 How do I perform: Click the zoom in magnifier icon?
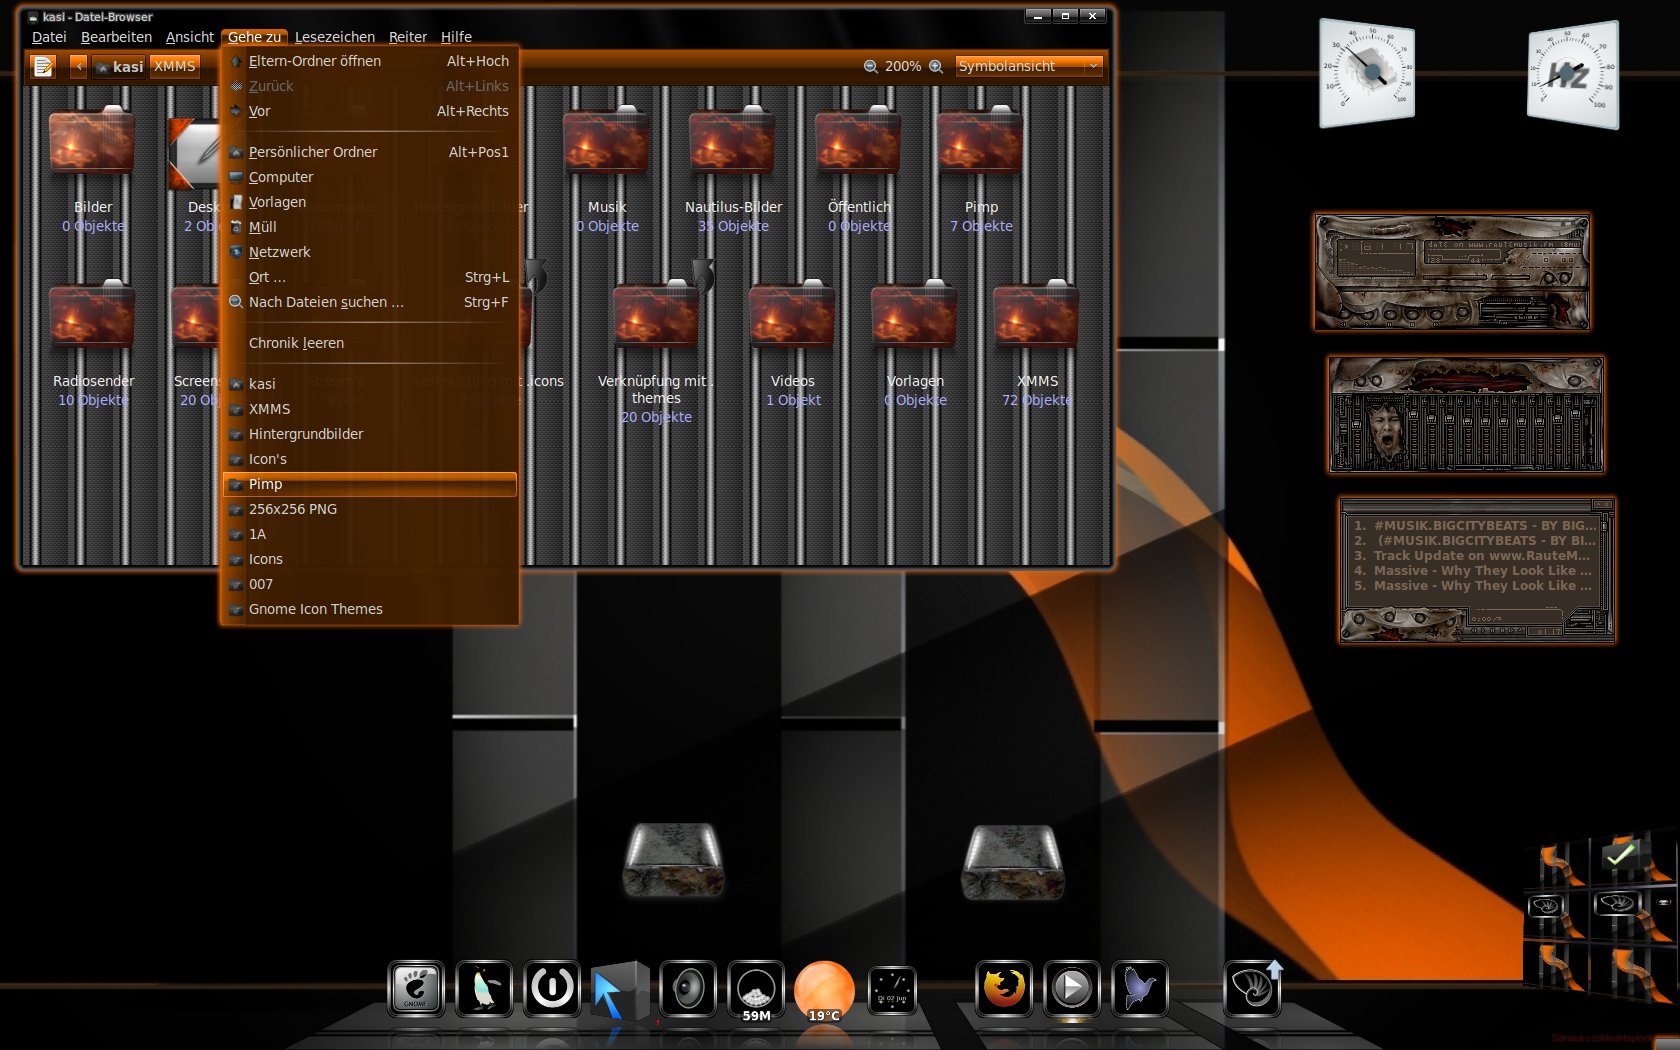[x=936, y=66]
